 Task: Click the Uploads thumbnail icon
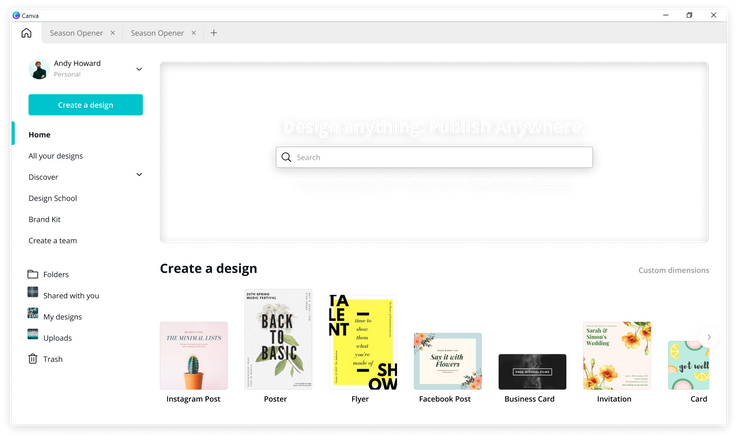32,334
